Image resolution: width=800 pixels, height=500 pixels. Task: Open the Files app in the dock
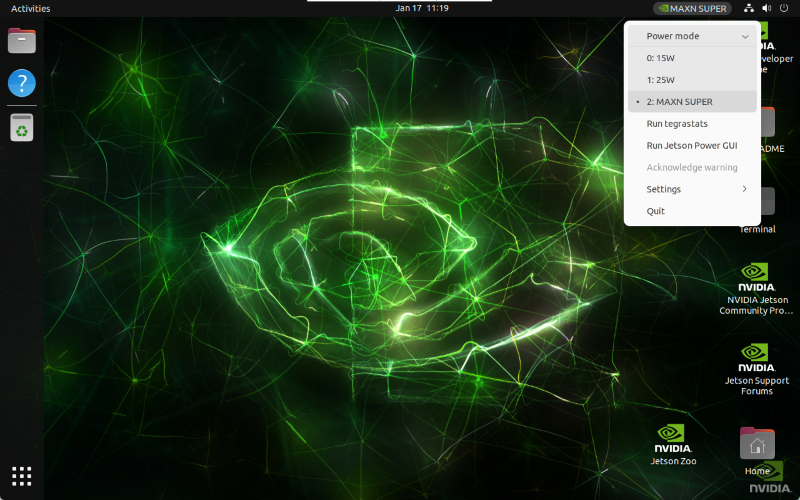pos(22,41)
